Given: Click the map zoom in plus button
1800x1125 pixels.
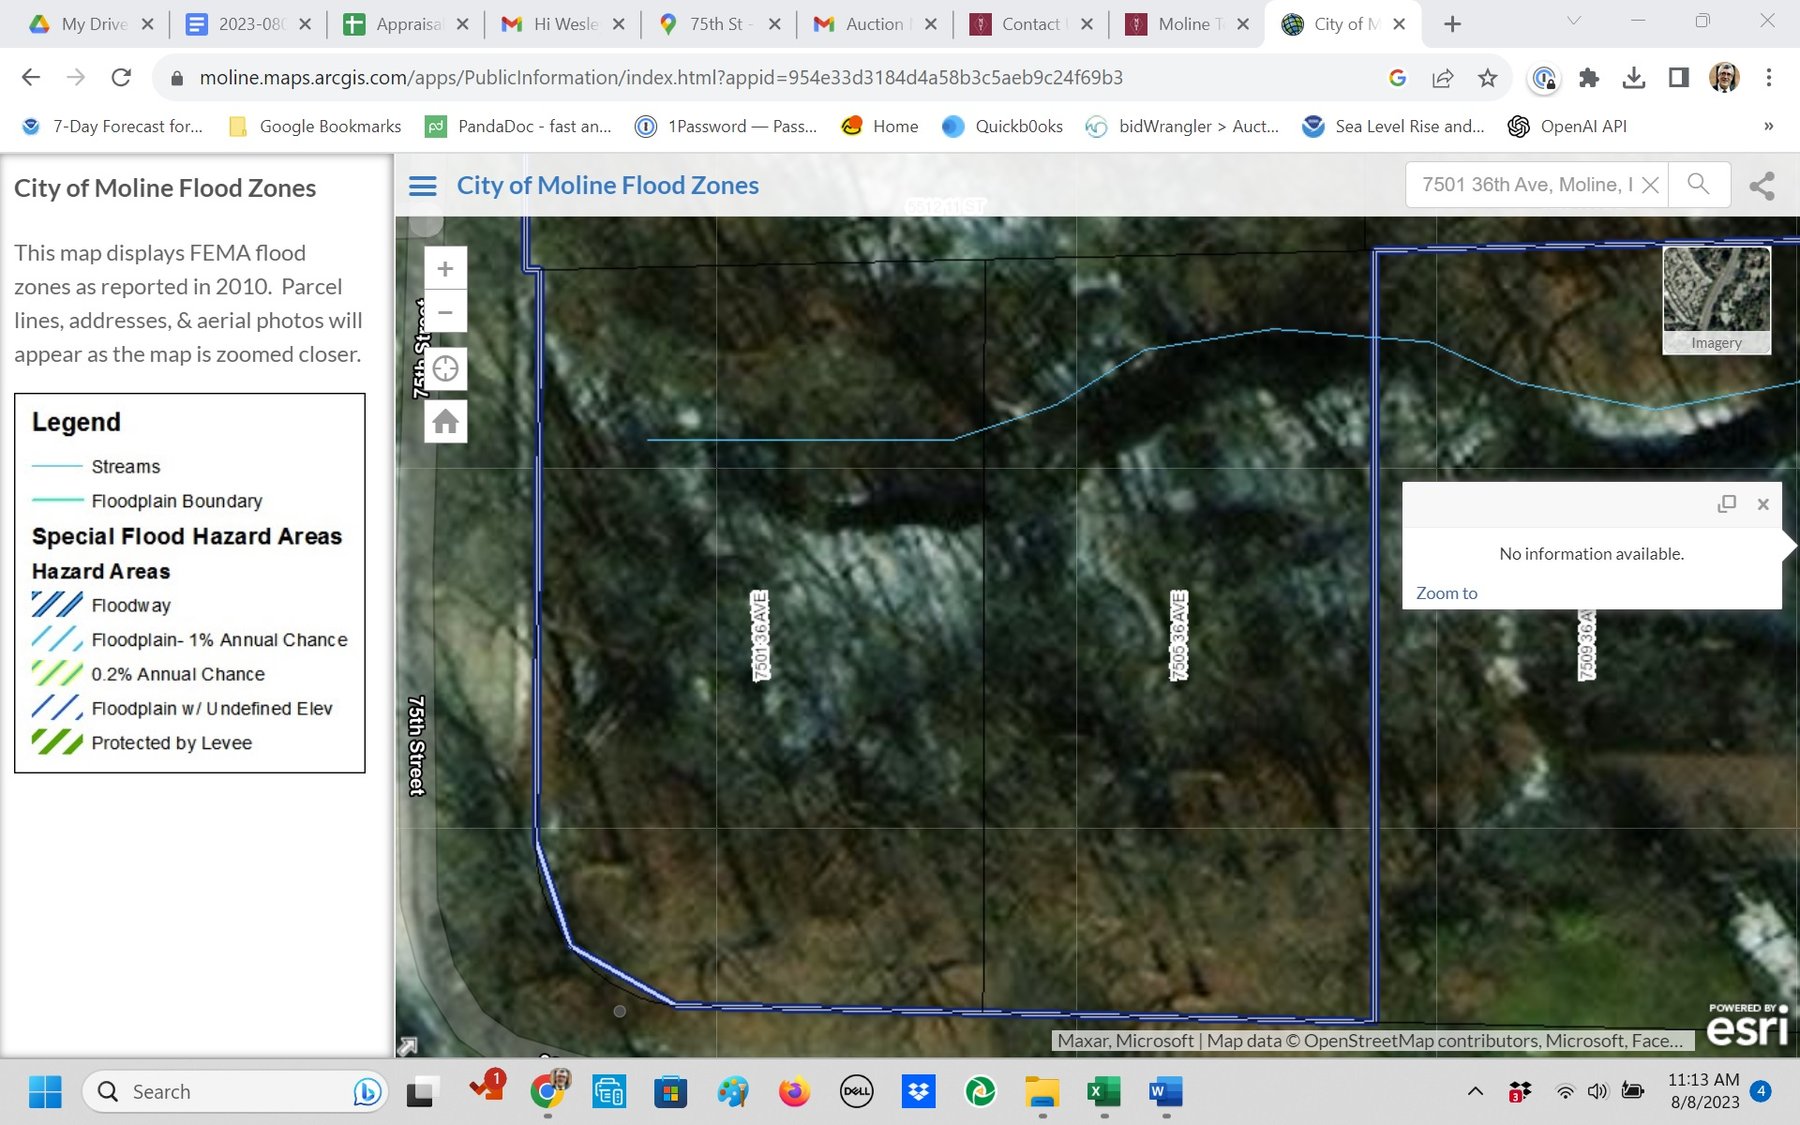Looking at the screenshot, I should point(445,269).
